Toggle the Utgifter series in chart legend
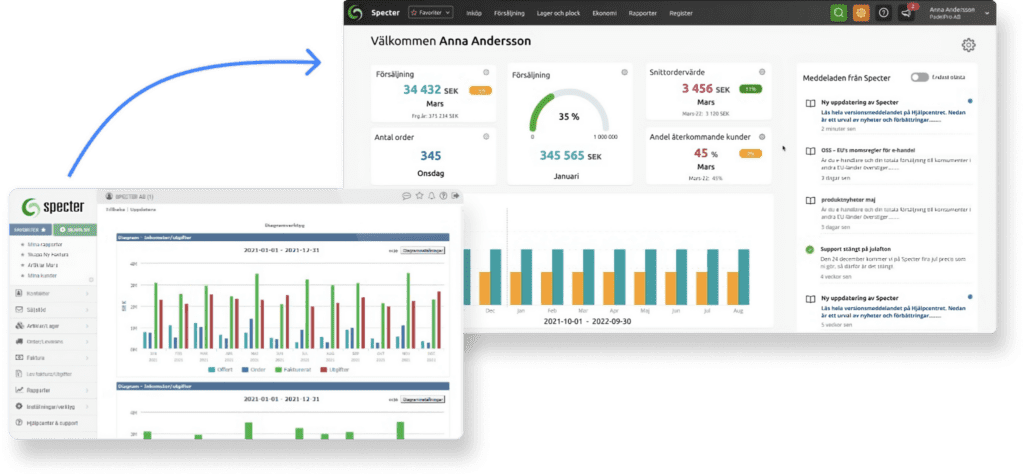The height and width of the screenshot is (476, 1024). (335, 370)
